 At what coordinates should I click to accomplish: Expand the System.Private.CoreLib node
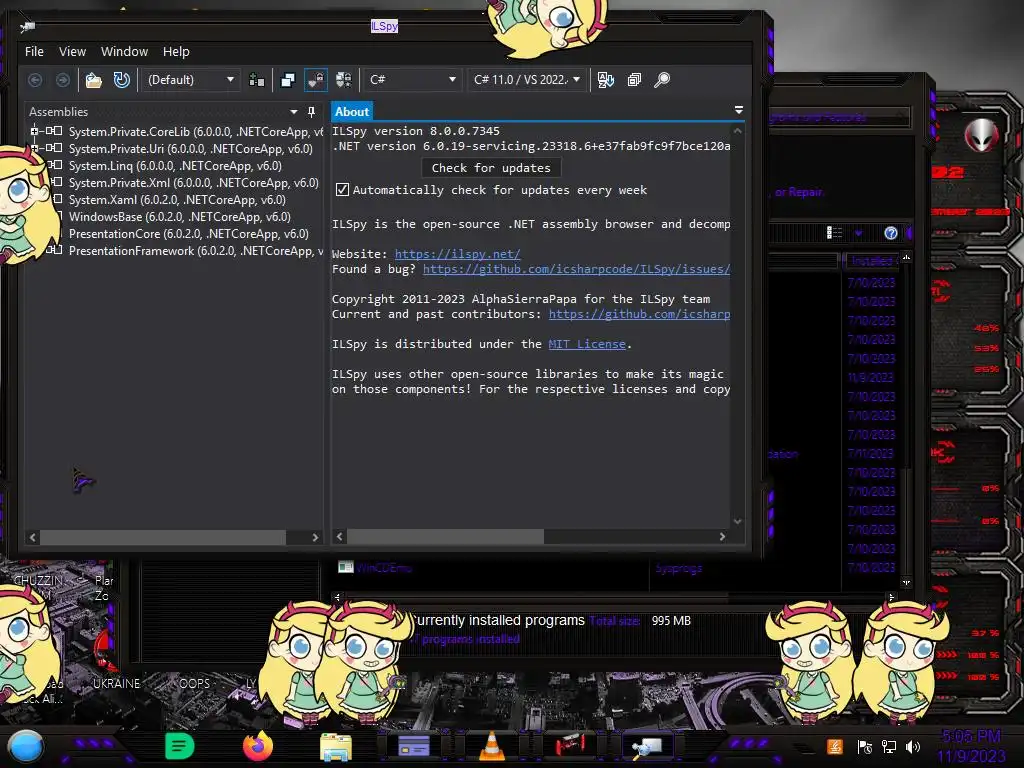[x=34, y=131]
